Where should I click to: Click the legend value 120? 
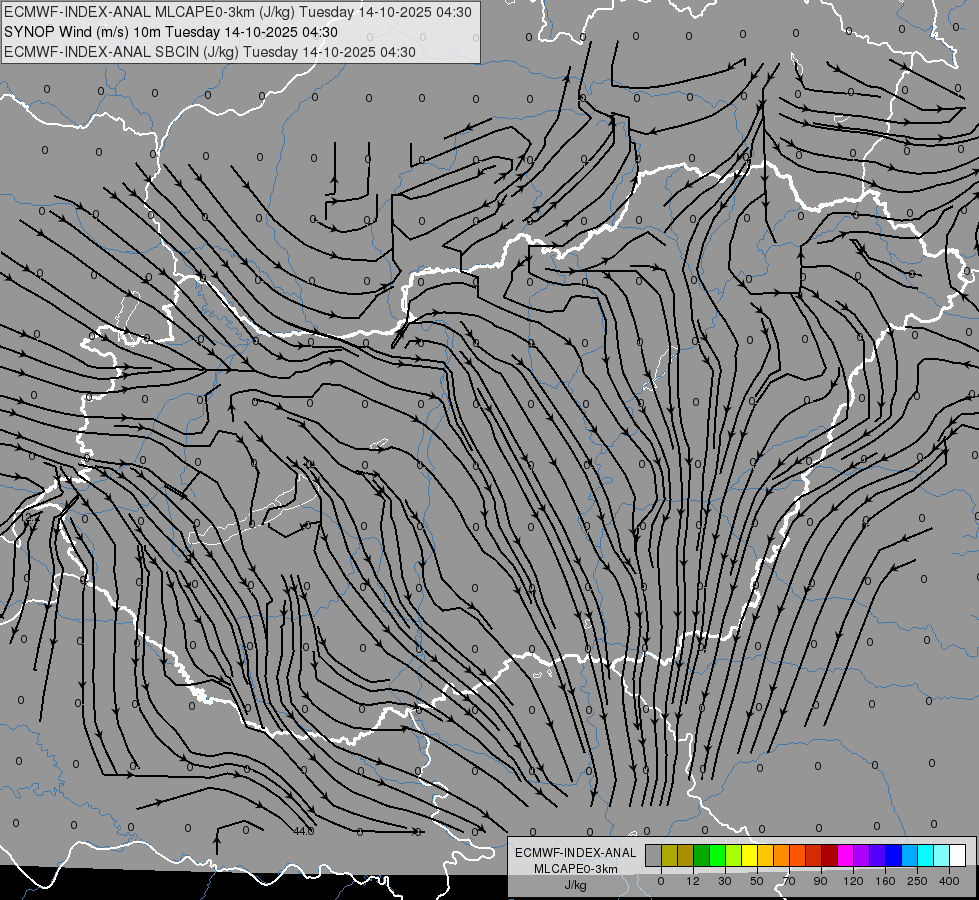click(853, 881)
